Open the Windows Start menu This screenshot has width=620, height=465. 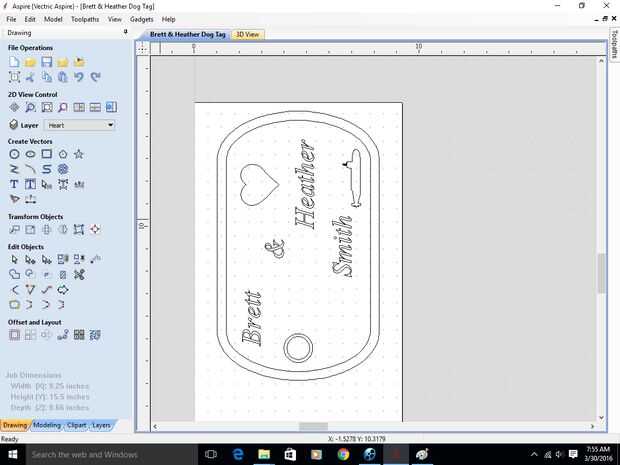(x=13, y=454)
